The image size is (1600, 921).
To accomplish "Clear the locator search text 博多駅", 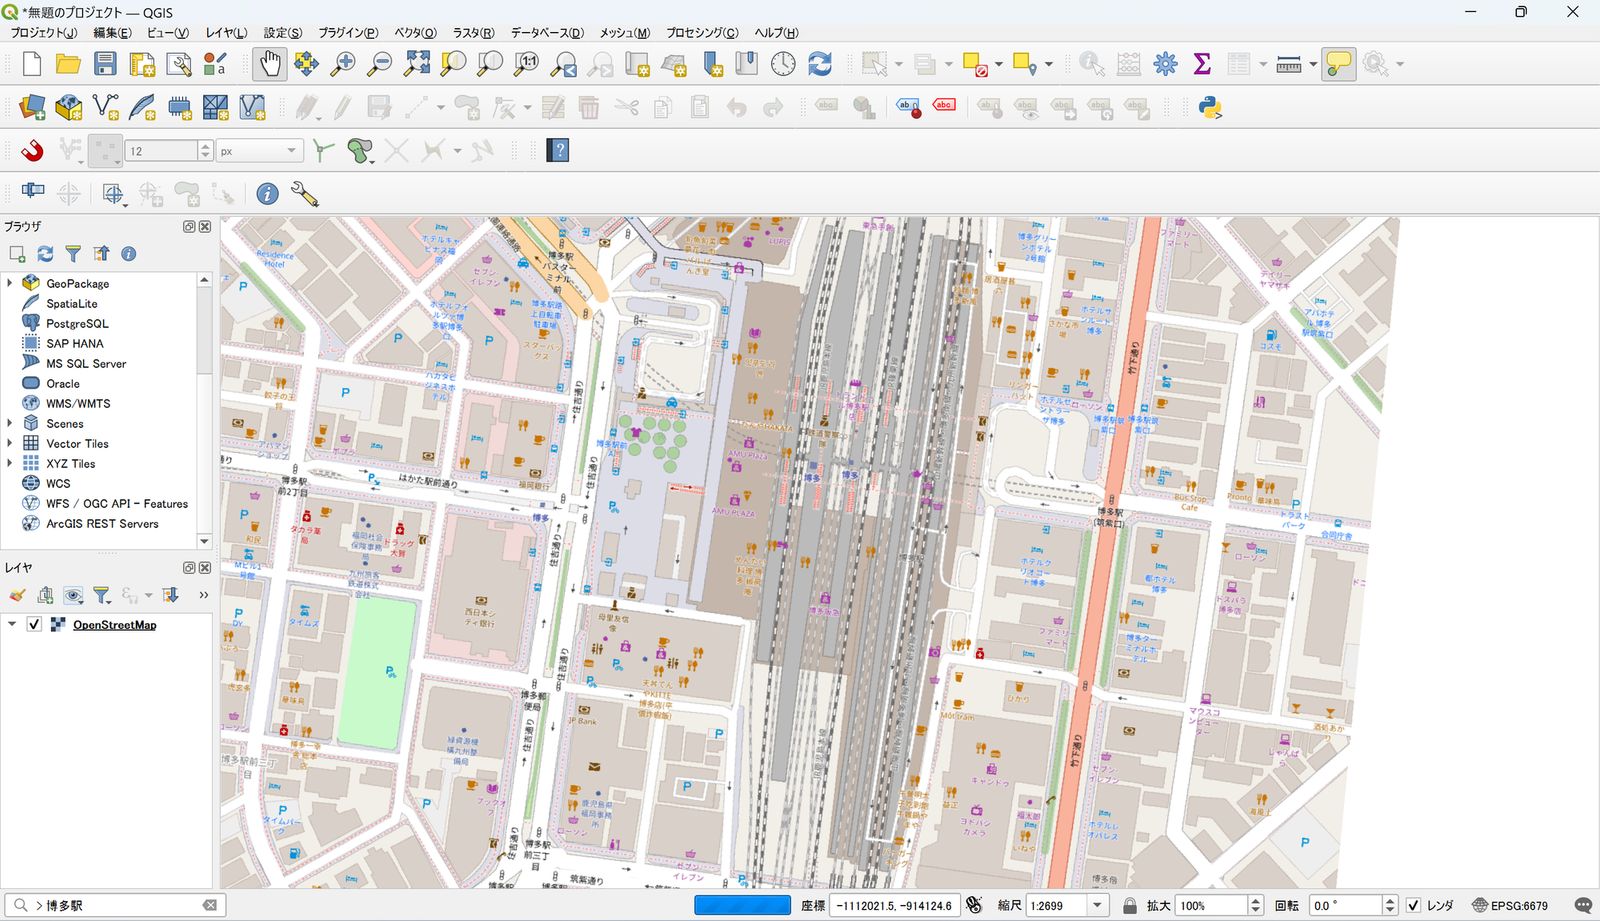I will pos(209,905).
